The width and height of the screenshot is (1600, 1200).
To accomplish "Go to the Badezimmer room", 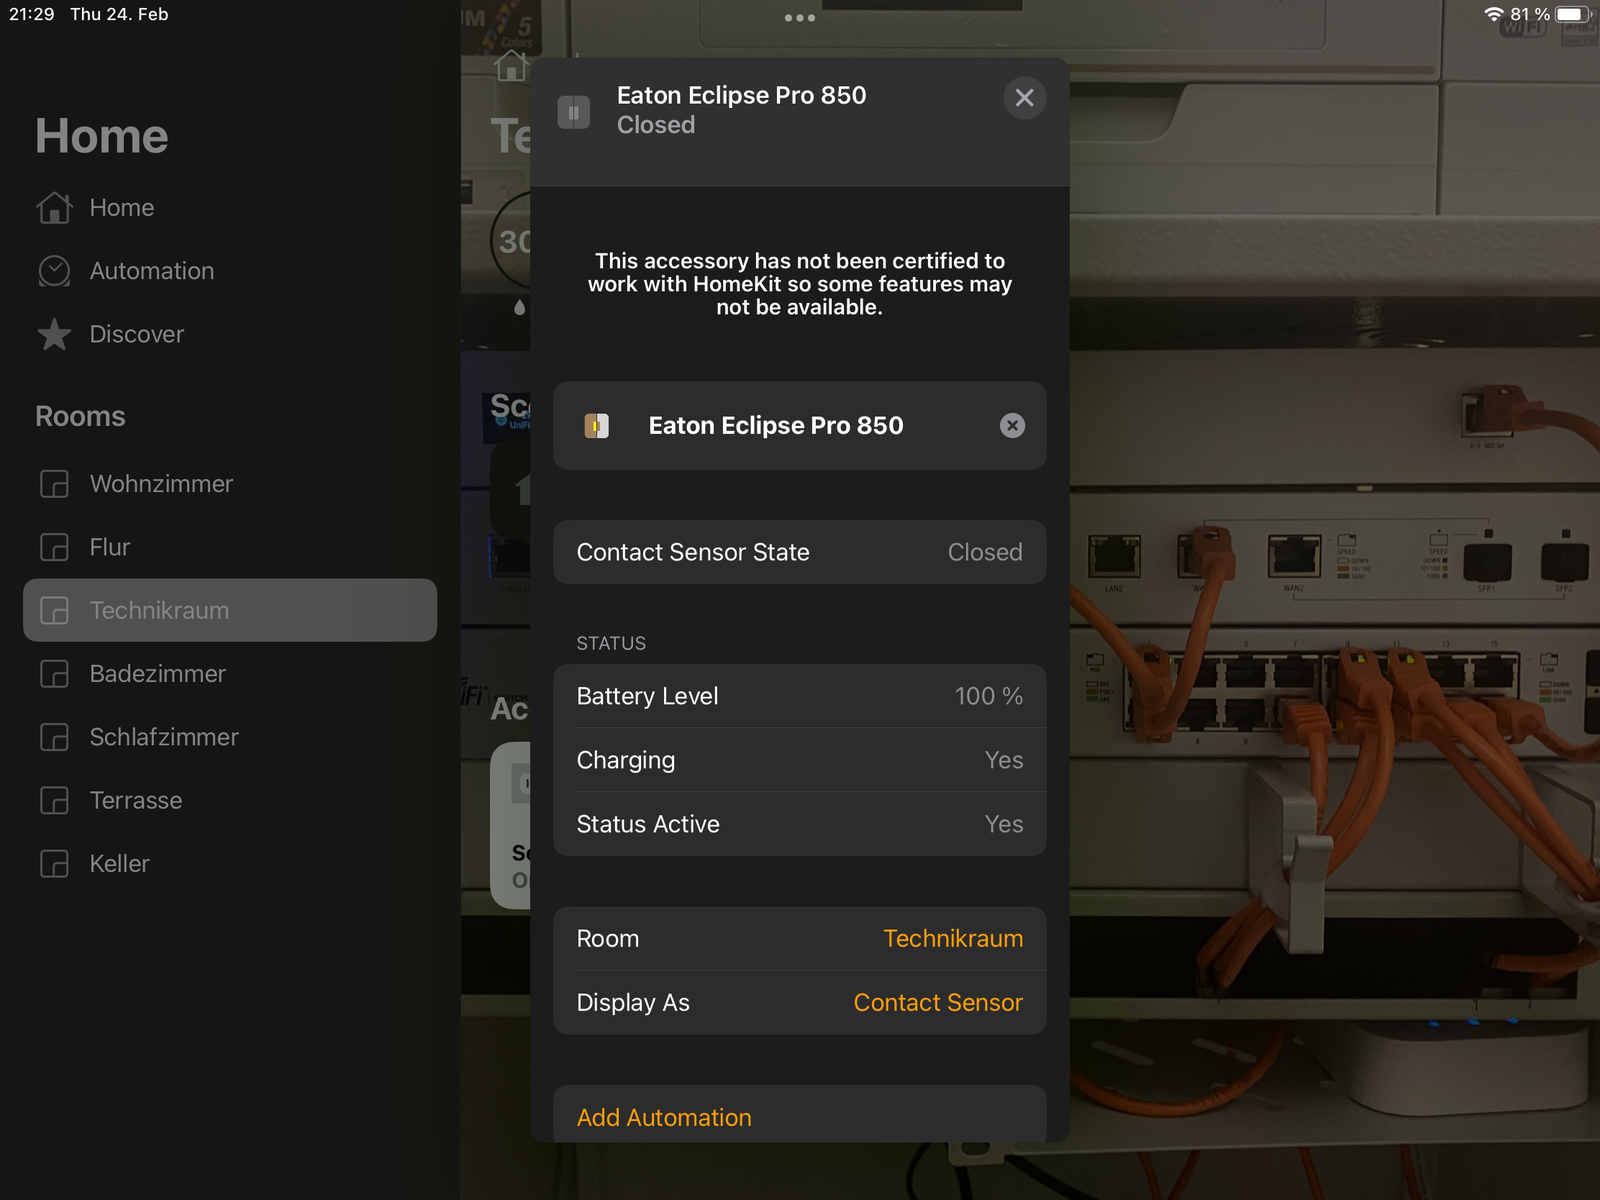I will pos(157,674).
